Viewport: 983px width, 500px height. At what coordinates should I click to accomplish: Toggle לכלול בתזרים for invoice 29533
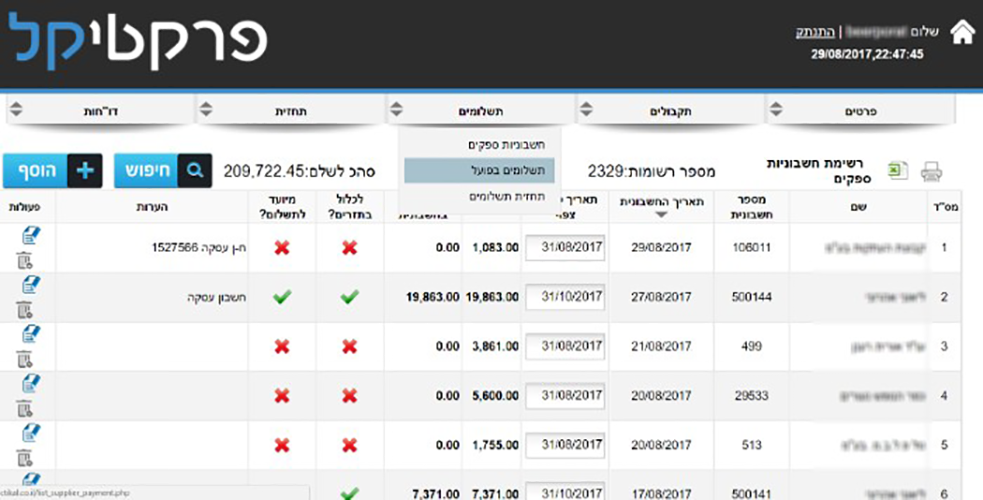pyautogui.click(x=349, y=395)
